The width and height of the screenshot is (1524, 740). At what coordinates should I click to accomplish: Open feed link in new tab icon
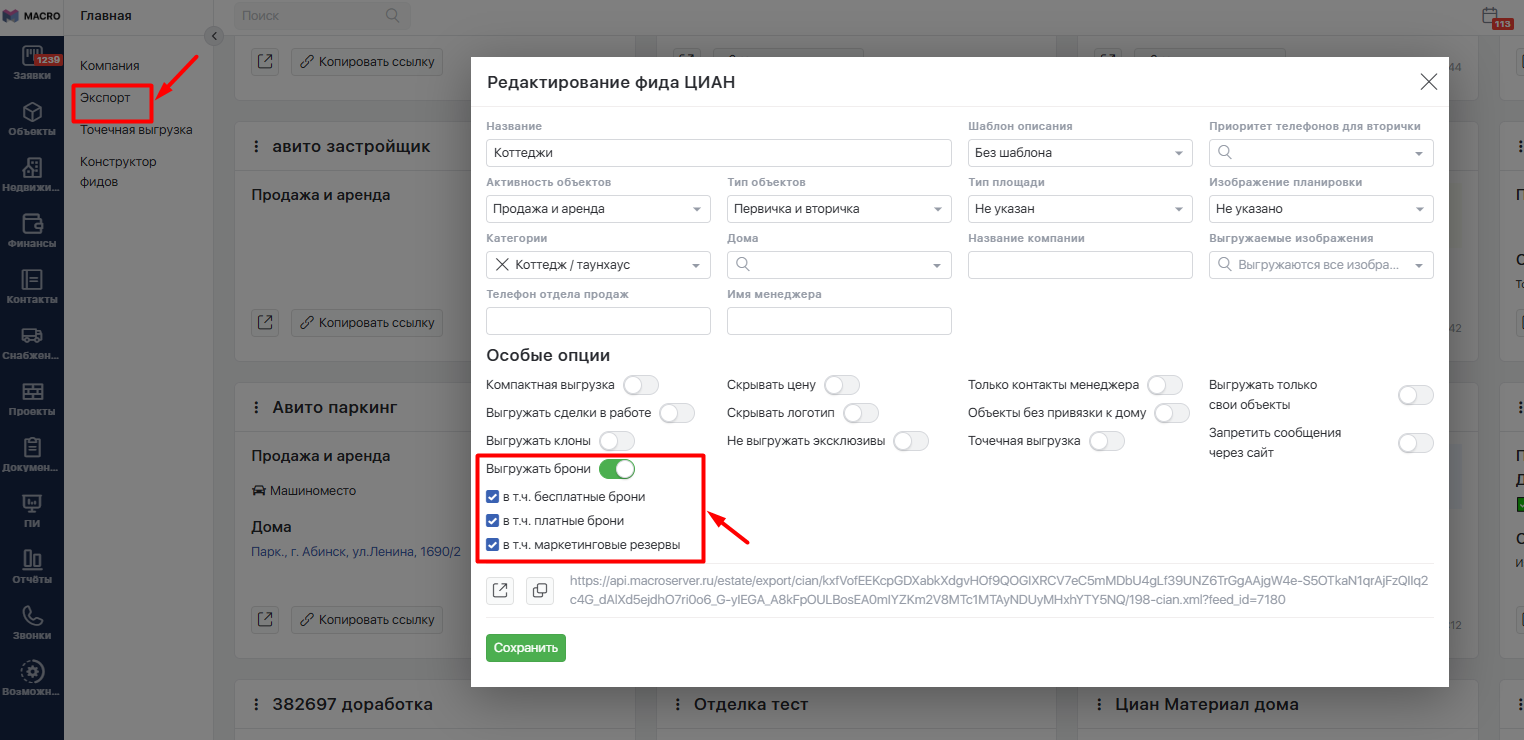coord(500,591)
